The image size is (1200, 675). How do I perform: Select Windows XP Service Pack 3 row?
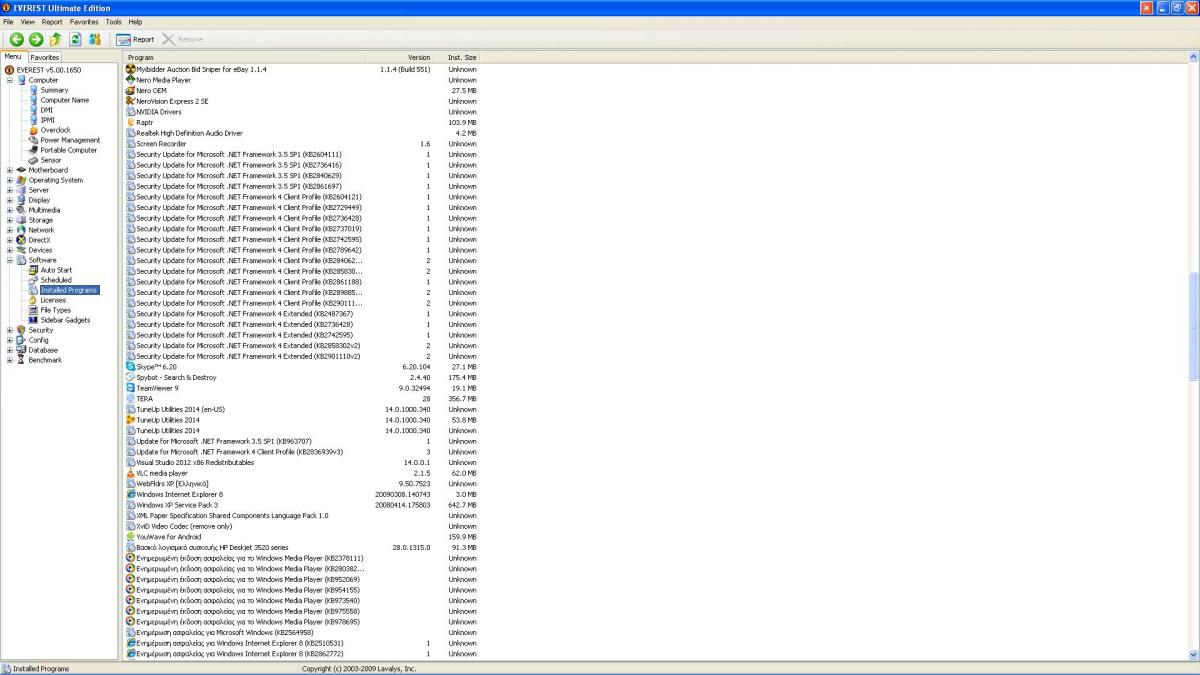[302, 505]
